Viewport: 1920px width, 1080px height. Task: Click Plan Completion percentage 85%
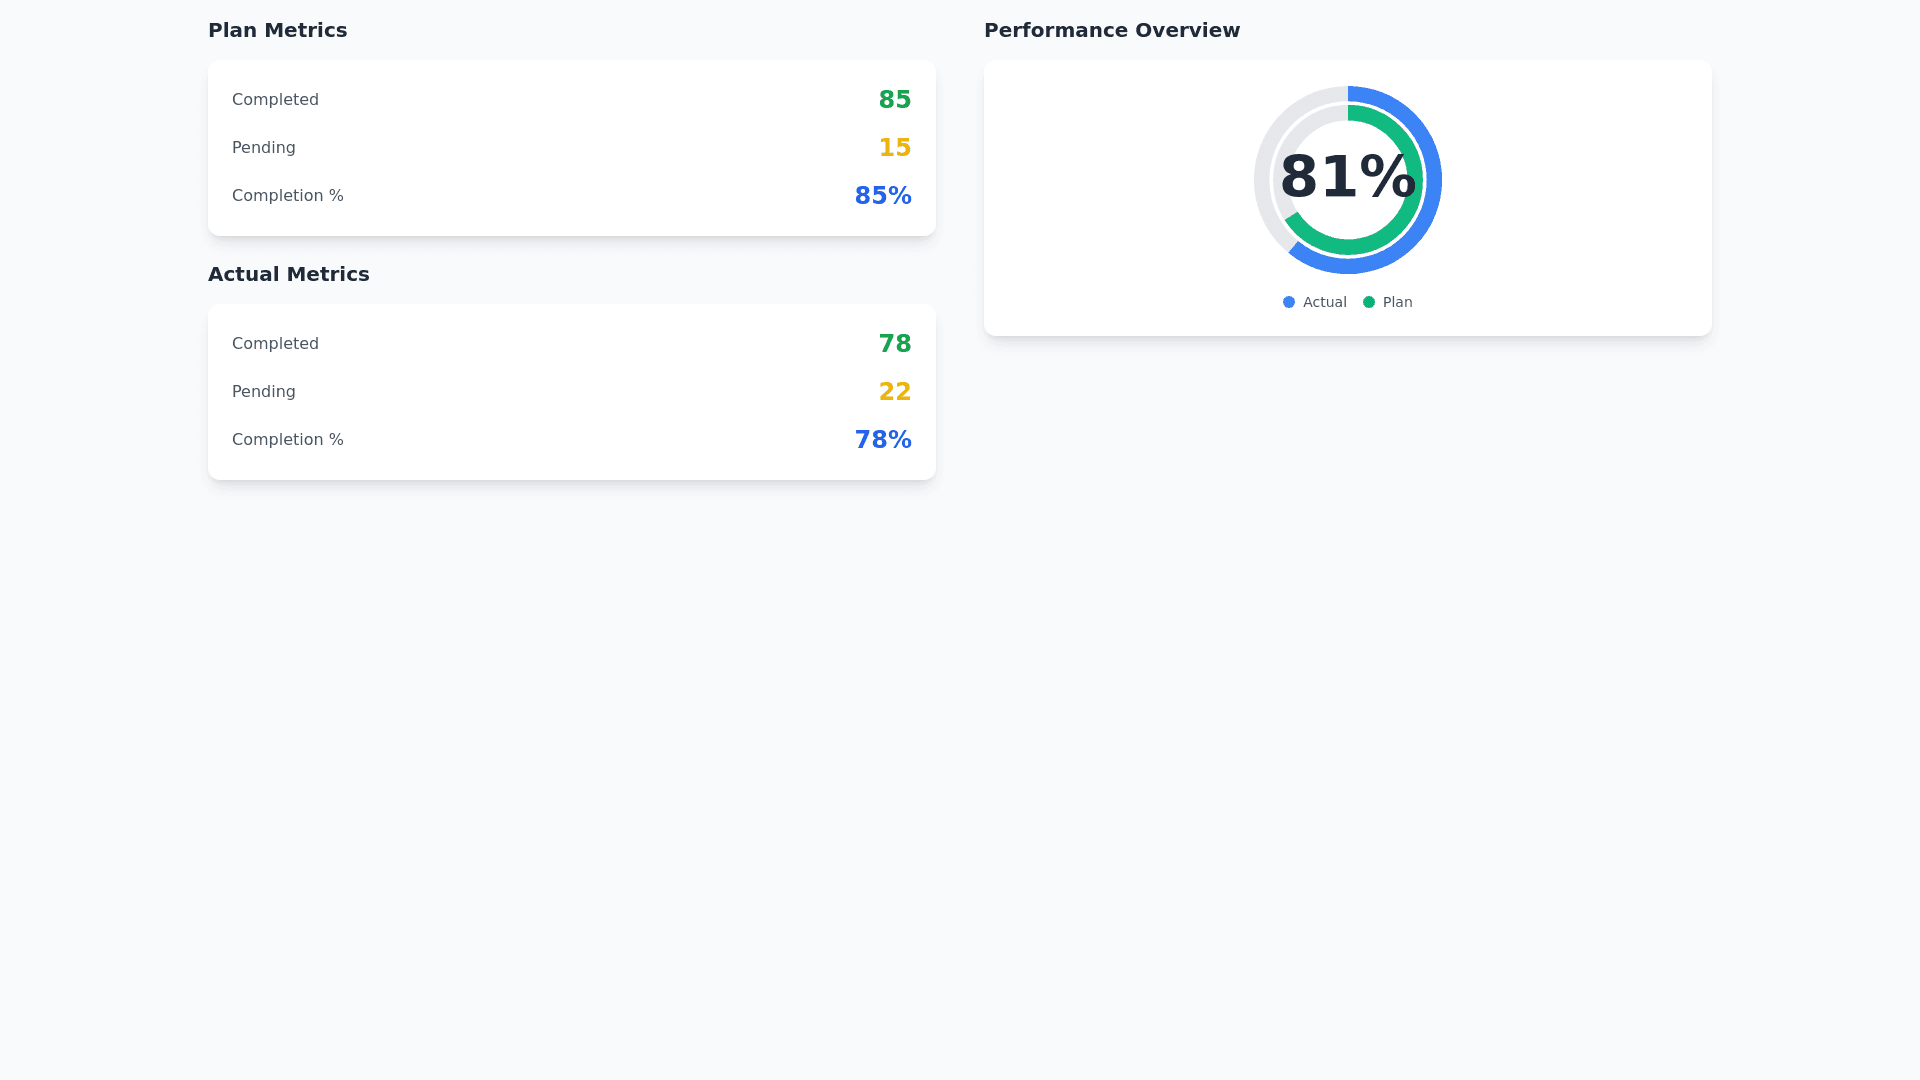[x=882, y=196]
